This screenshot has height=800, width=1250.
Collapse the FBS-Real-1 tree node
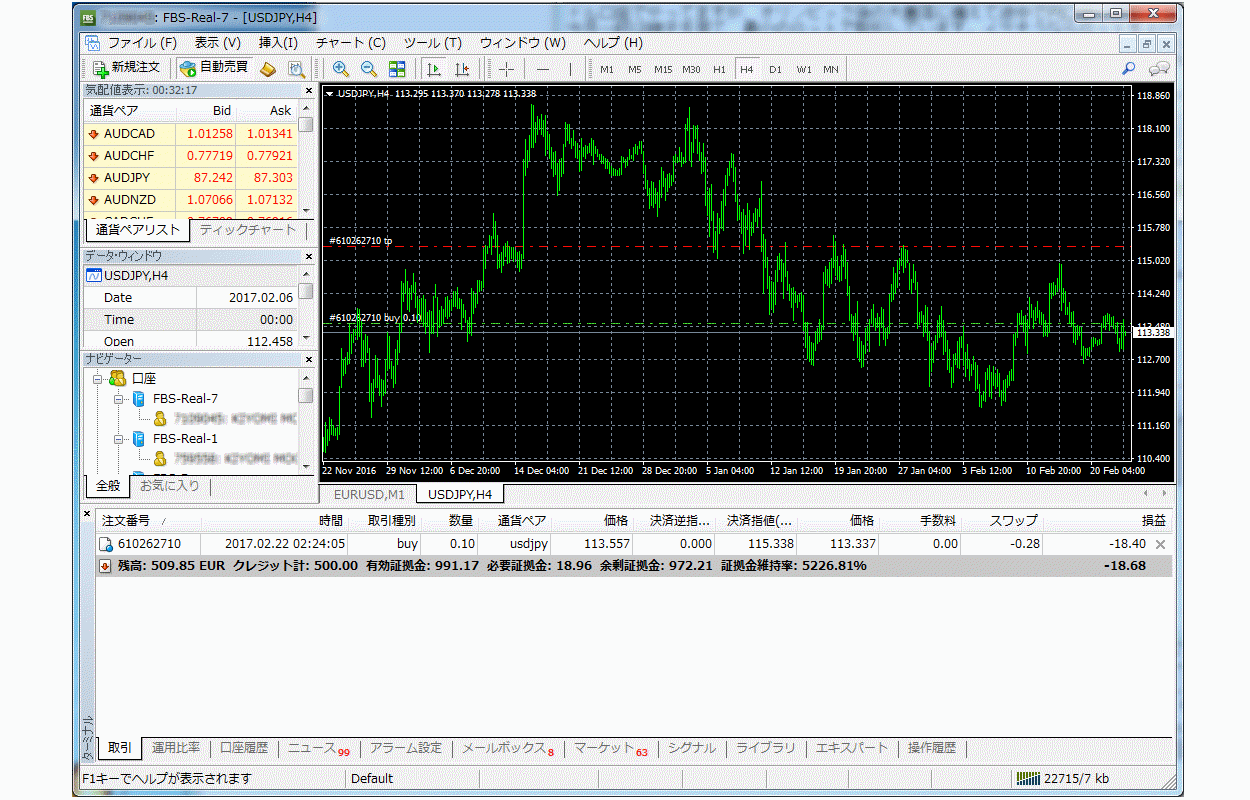[118, 439]
